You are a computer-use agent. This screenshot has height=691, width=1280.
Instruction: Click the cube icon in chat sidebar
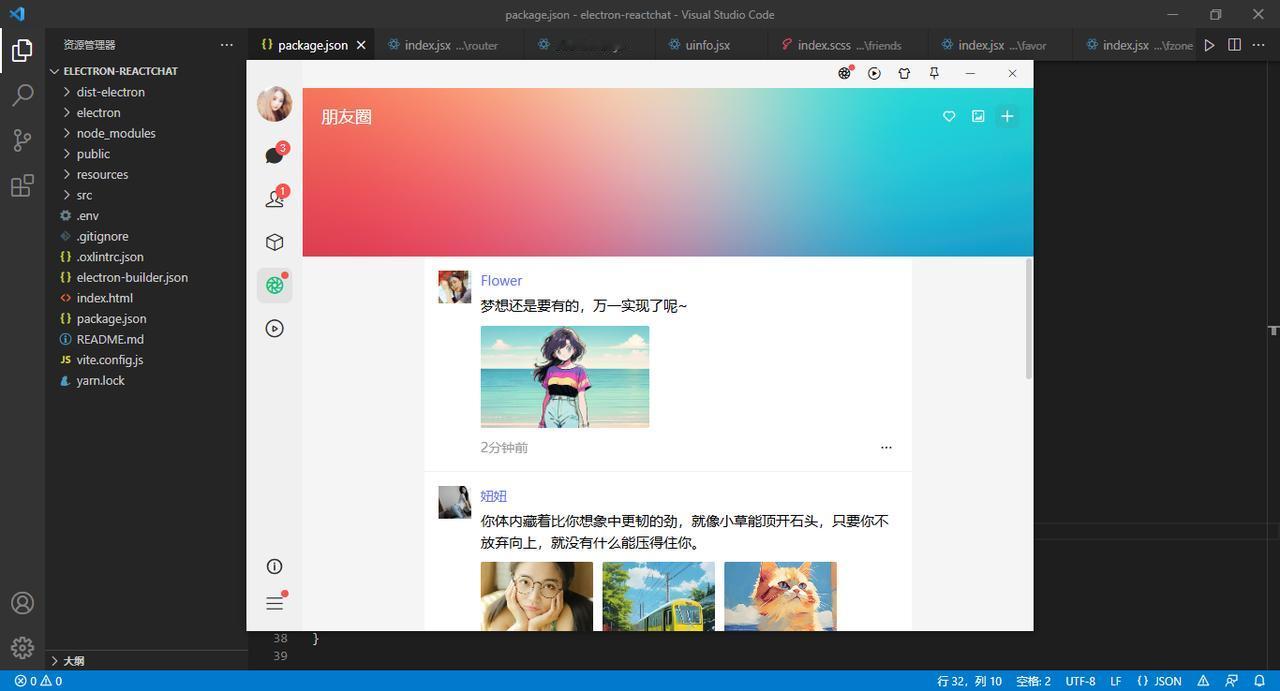(274, 242)
